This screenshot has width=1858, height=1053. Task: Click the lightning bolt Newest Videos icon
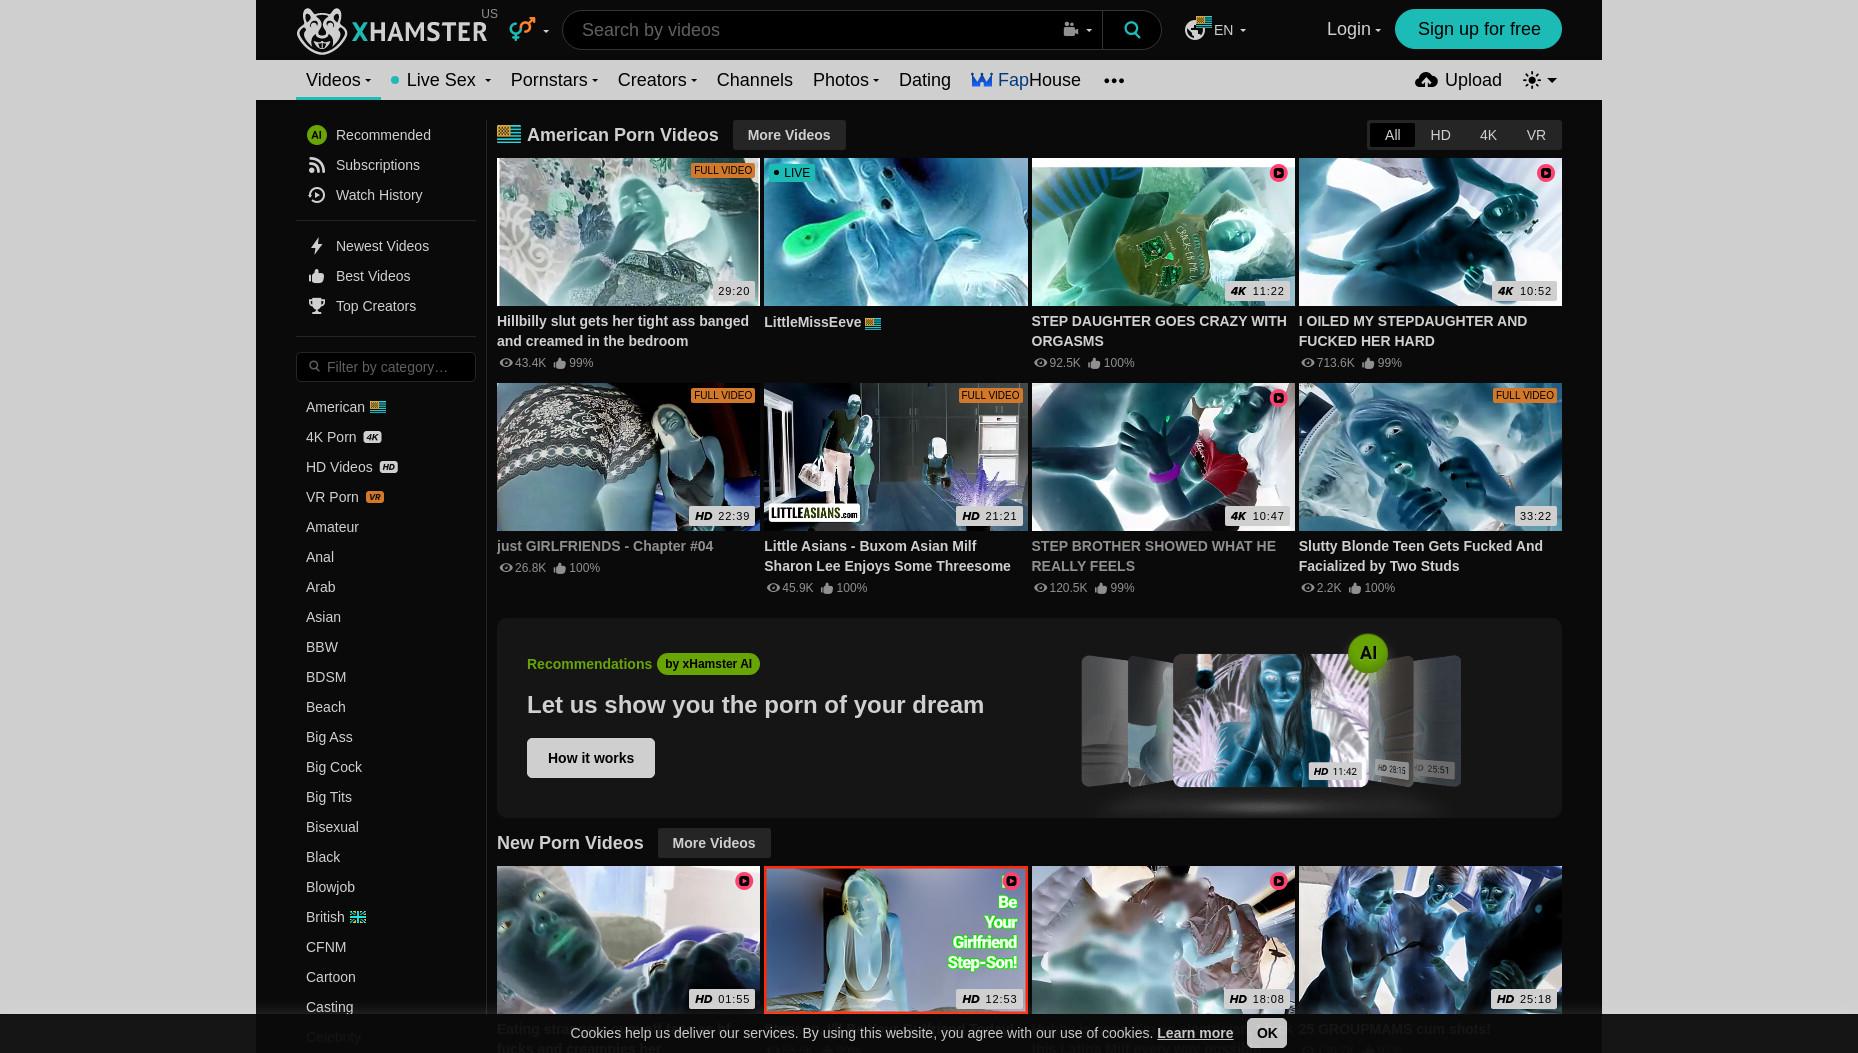(x=316, y=246)
